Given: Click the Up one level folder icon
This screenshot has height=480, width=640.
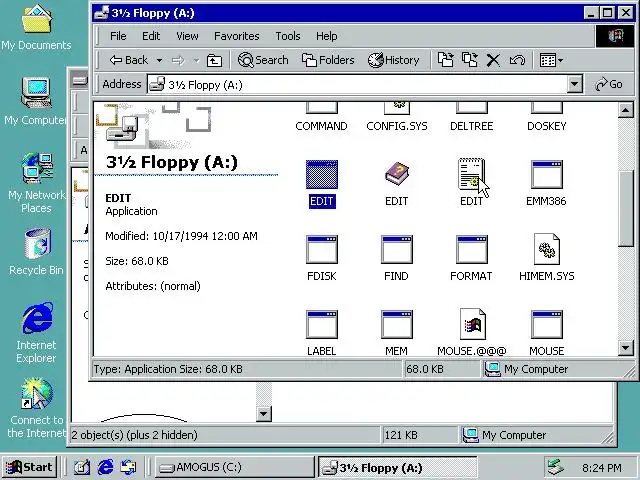Looking at the screenshot, I should tap(214, 60).
